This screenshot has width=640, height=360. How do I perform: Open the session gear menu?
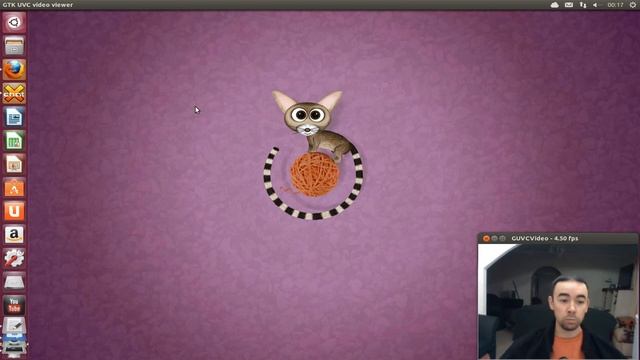click(x=633, y=5)
